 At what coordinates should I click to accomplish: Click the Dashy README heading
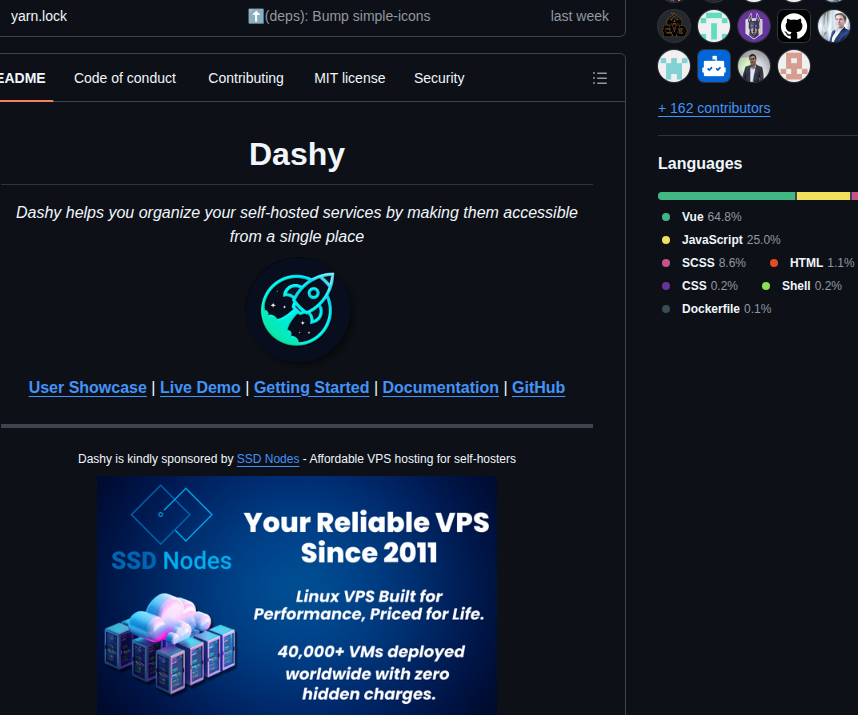(297, 154)
